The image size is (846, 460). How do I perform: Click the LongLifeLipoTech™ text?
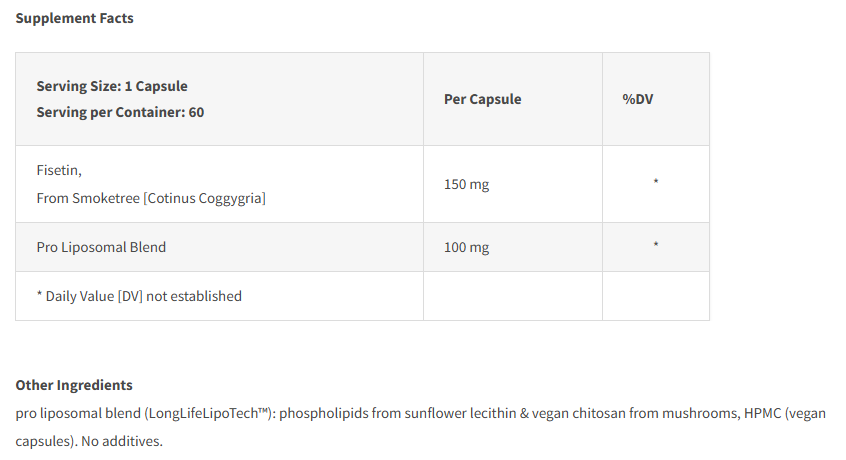(211, 413)
